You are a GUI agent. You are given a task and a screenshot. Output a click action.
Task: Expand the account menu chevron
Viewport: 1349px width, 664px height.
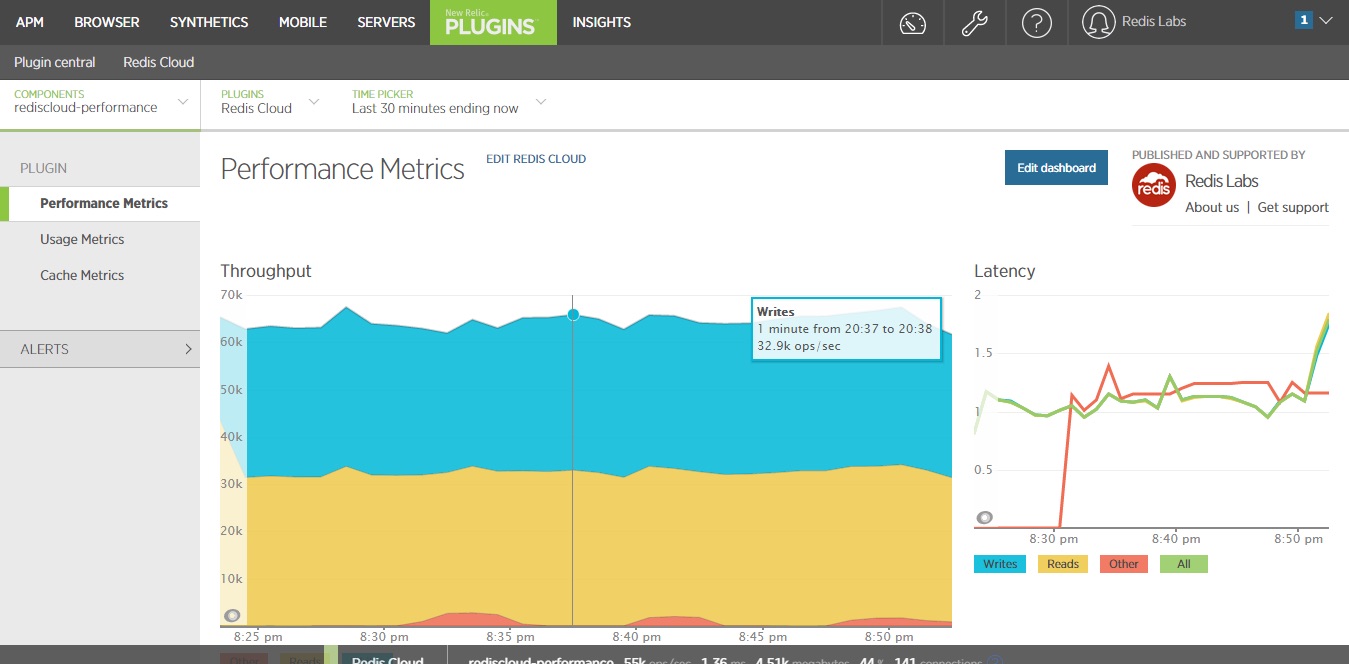(1326, 20)
